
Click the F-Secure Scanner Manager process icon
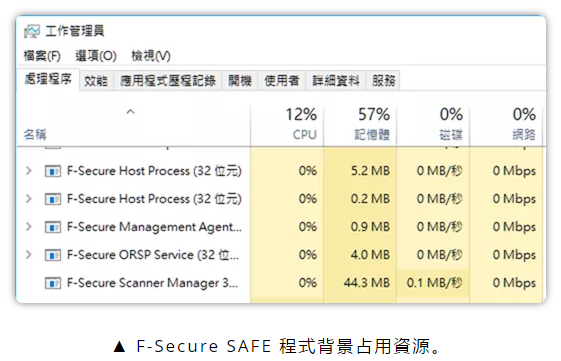pyautogui.click(x=53, y=283)
